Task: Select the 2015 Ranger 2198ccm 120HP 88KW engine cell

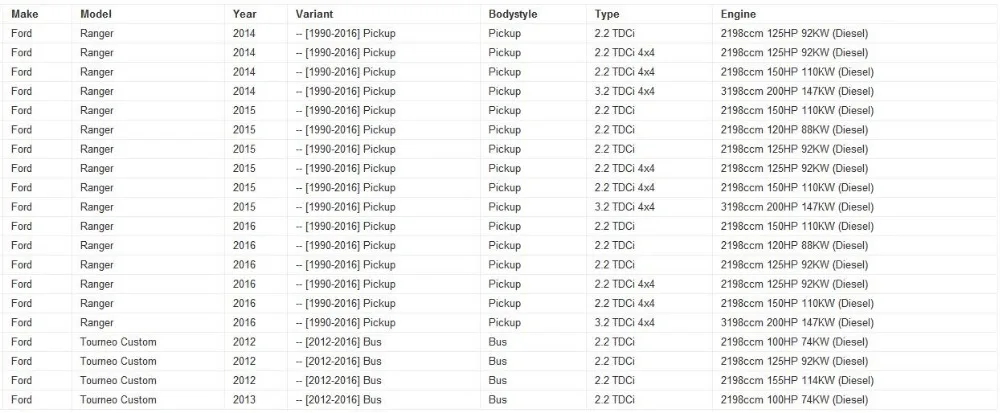Action: pyautogui.click(x=855, y=130)
